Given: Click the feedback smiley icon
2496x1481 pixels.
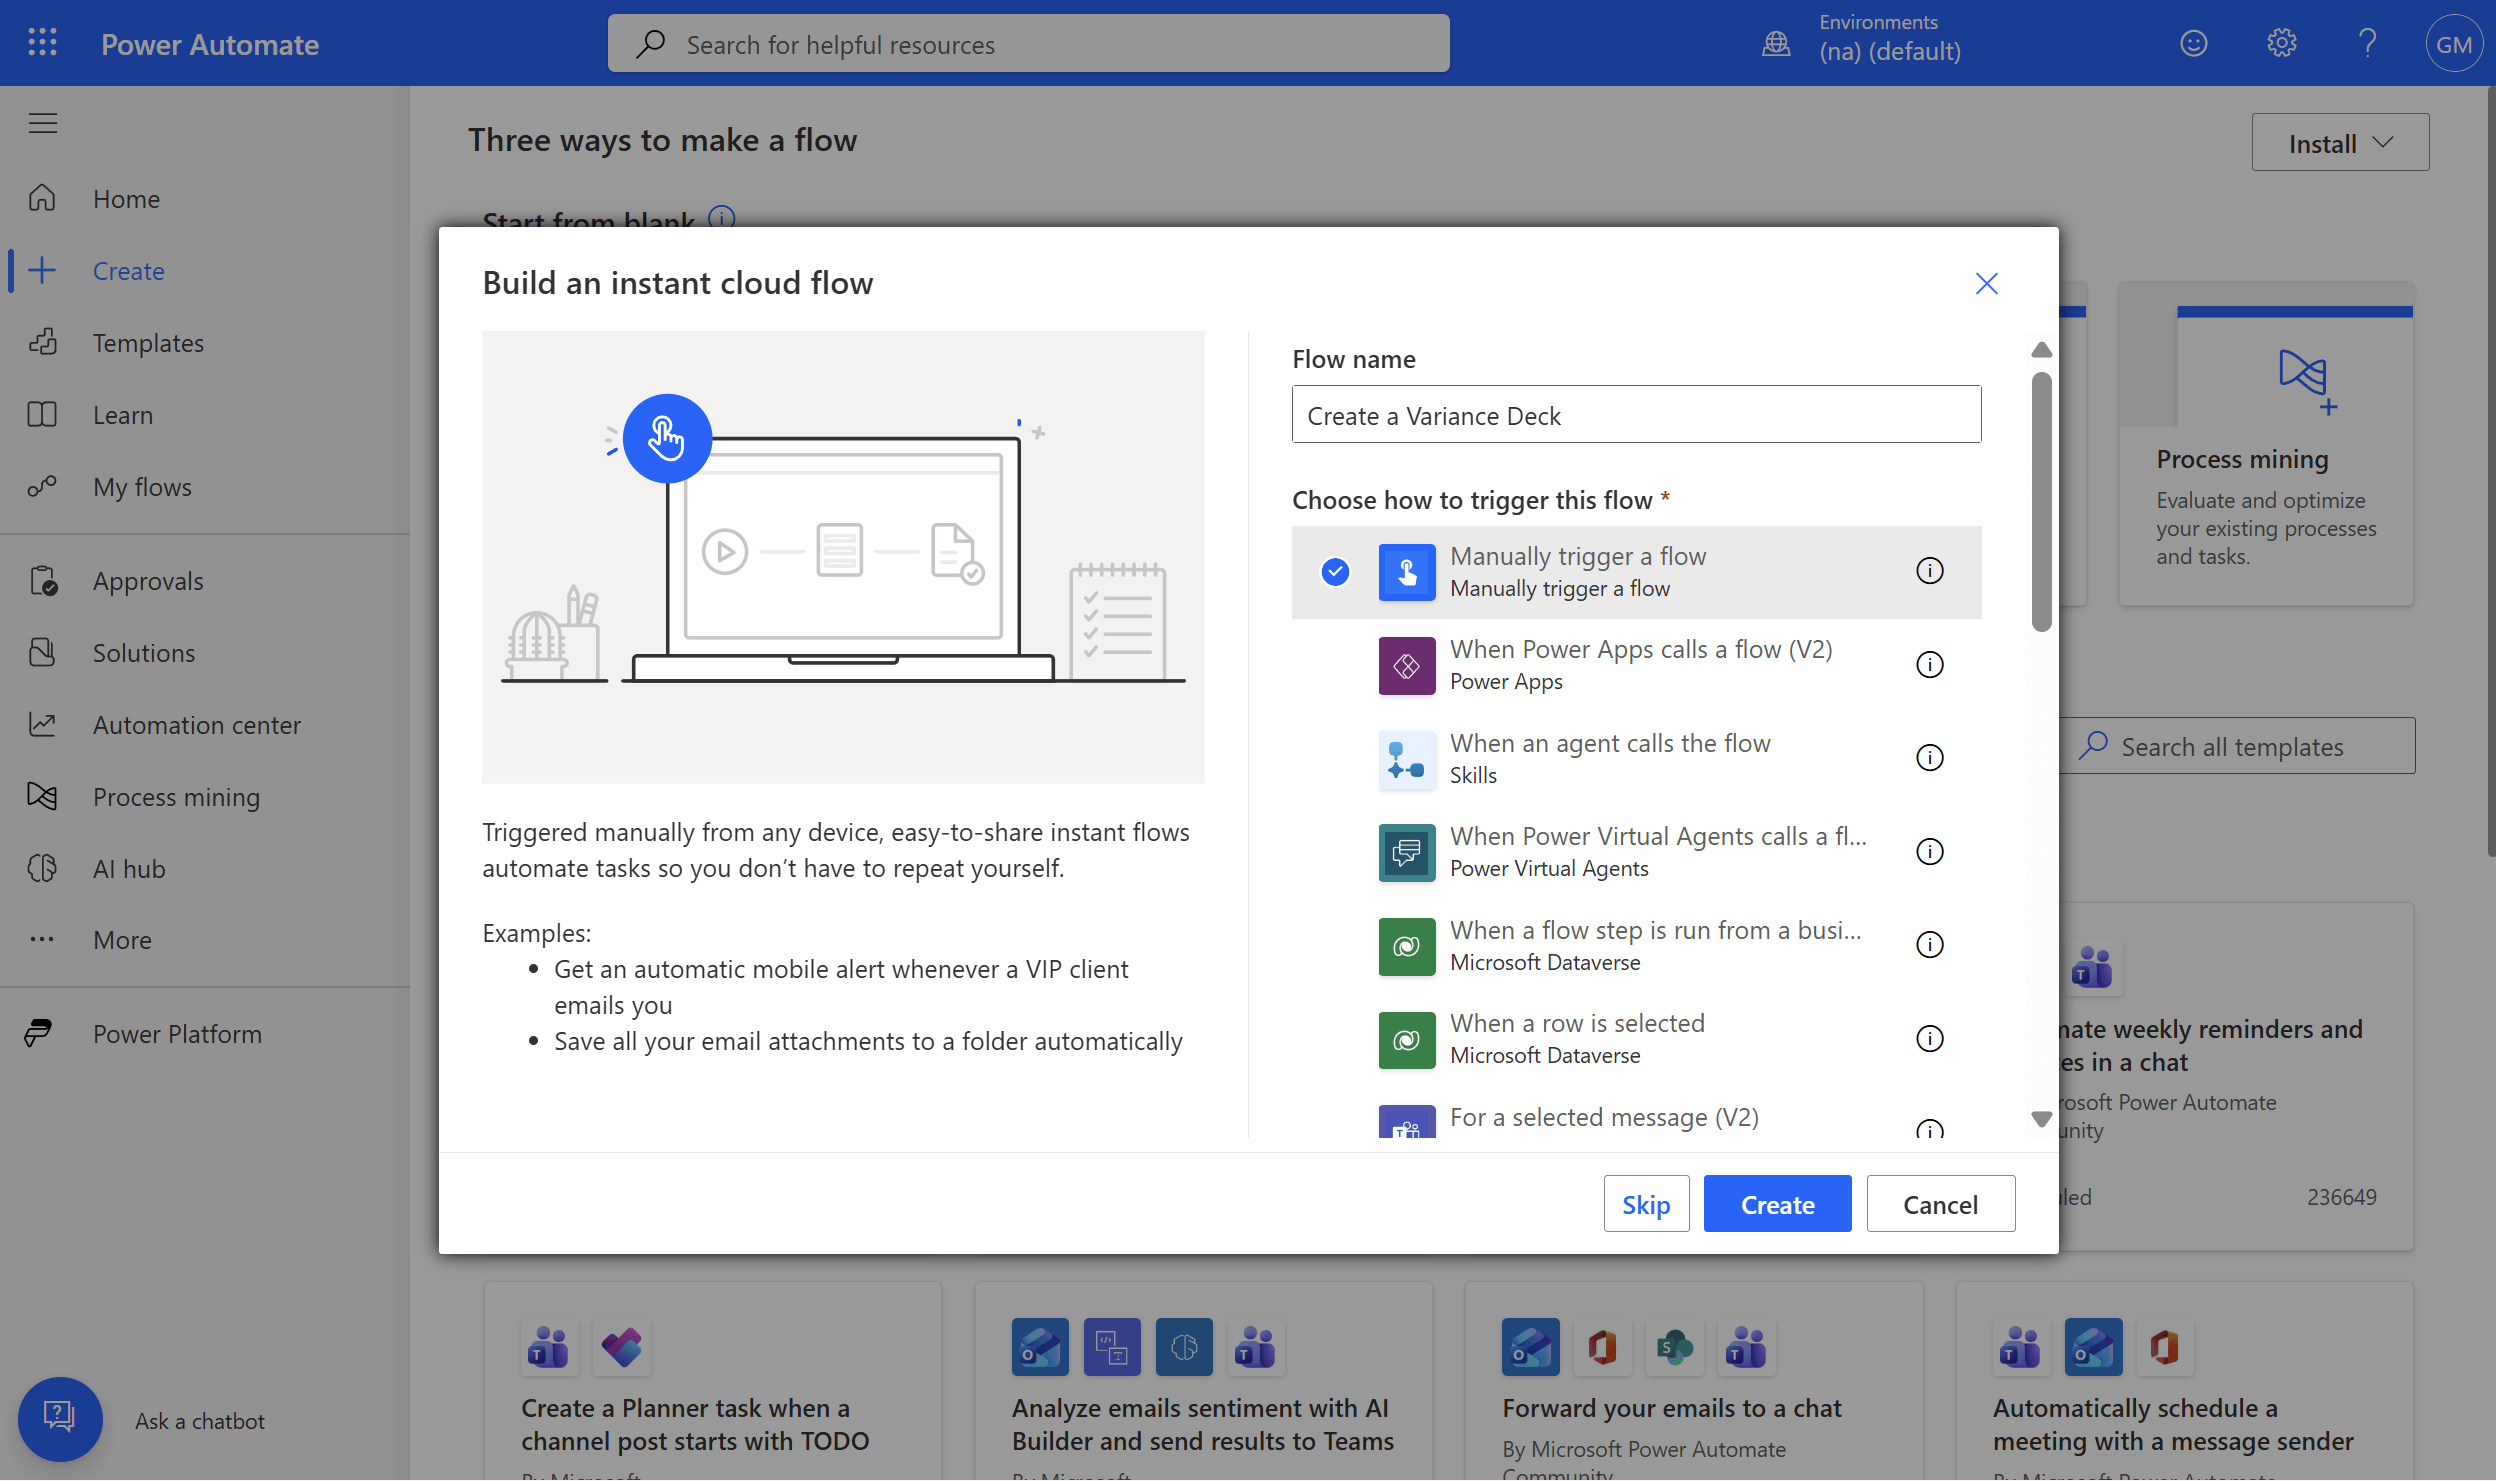Looking at the screenshot, I should point(2193,43).
